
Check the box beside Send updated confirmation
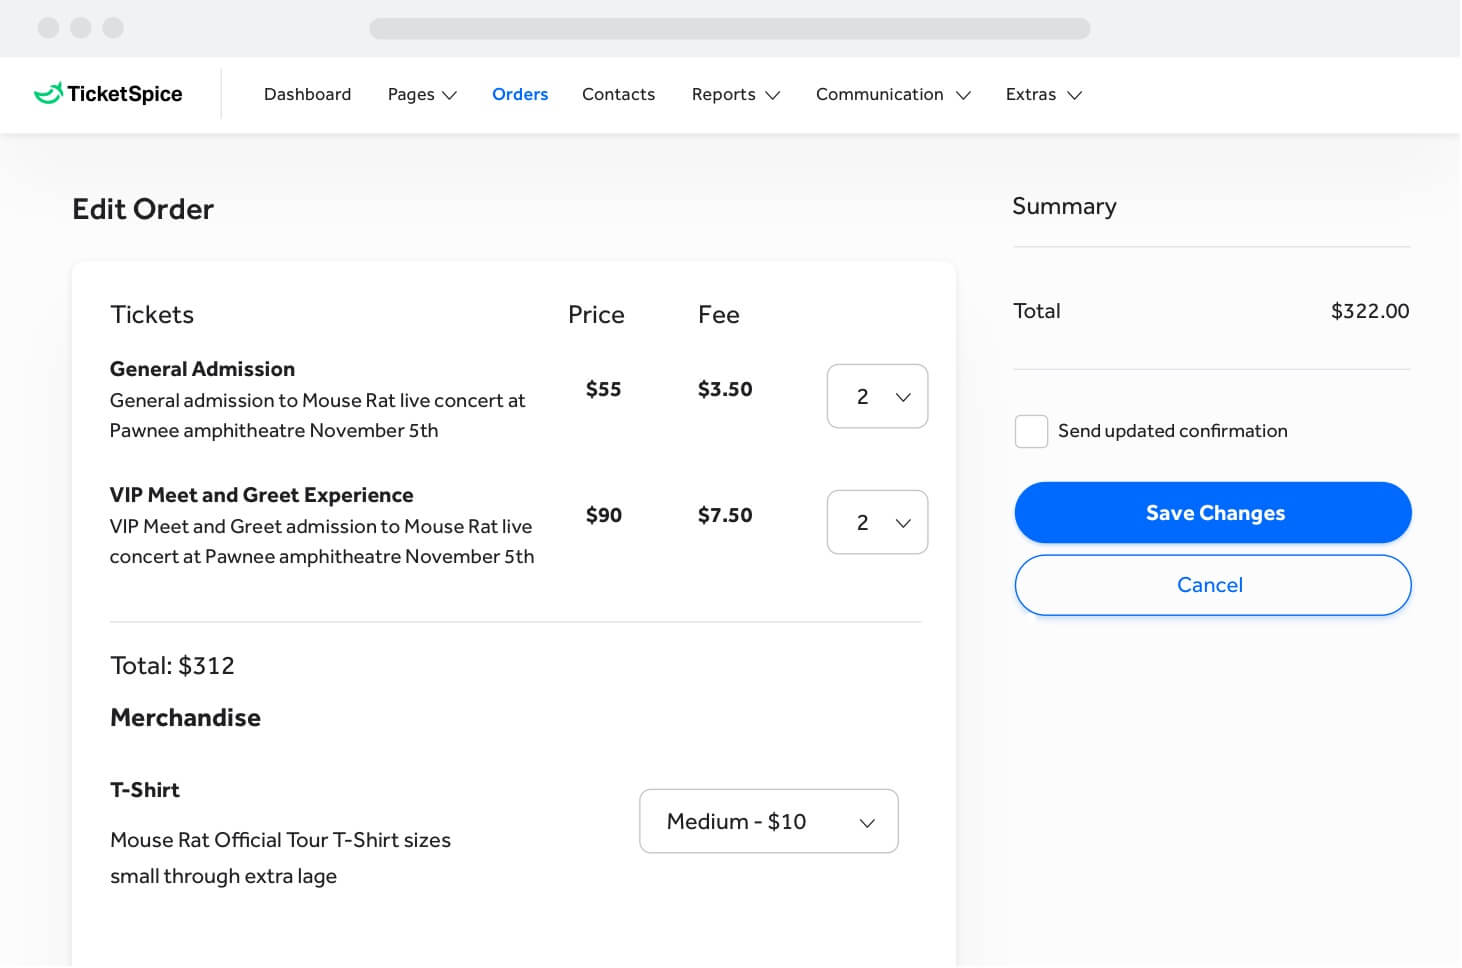coord(1031,431)
